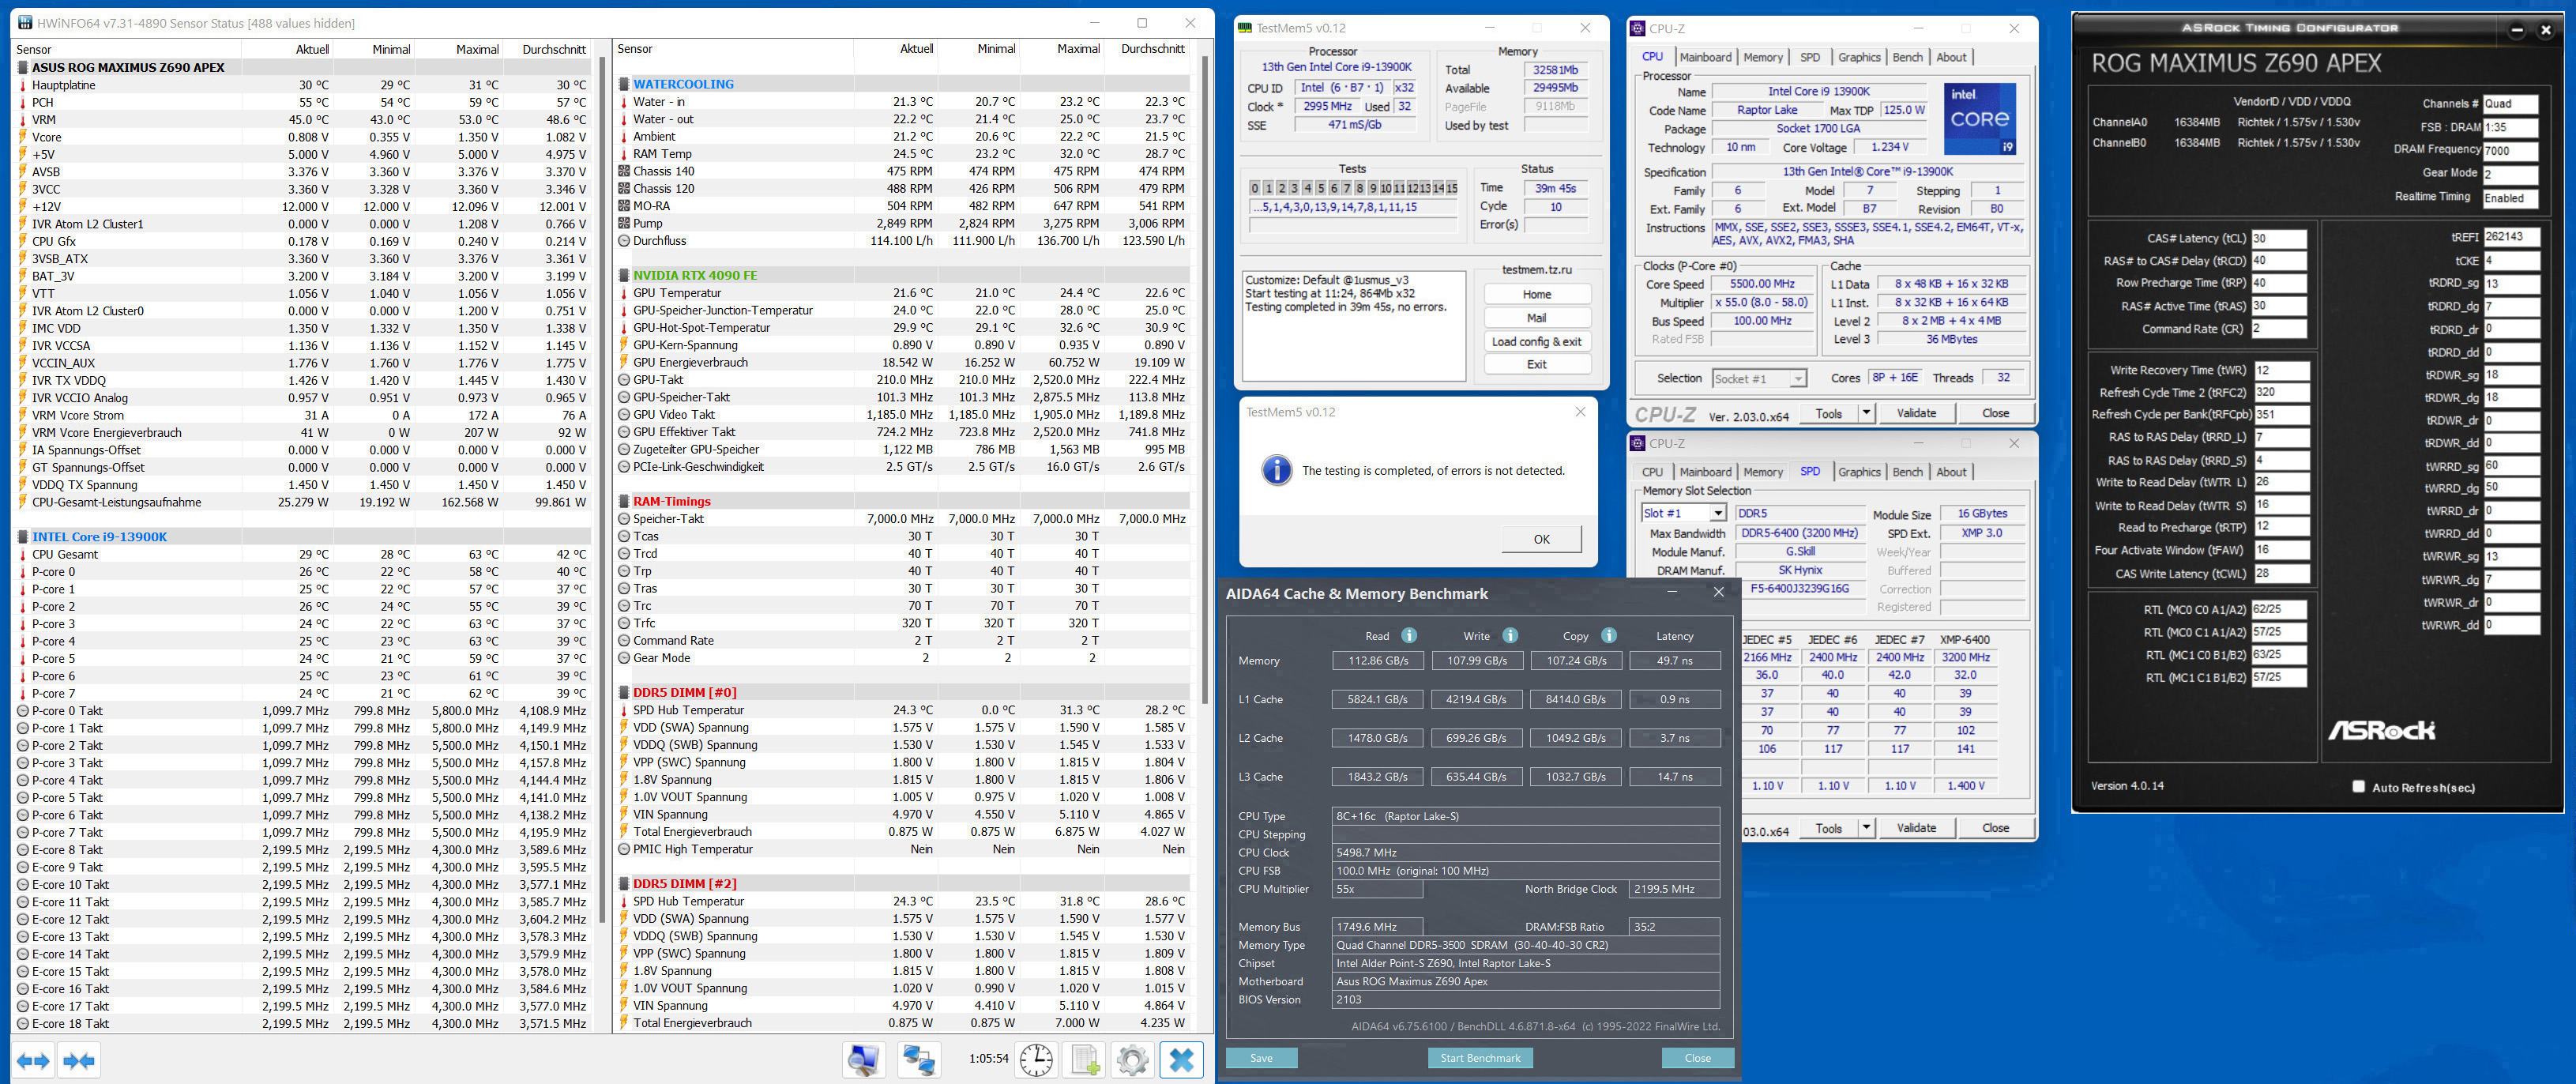This screenshot has height=1084, width=2576.
Task: Collapse the DDR5 DIMM [#2] group
Action: (x=624, y=884)
